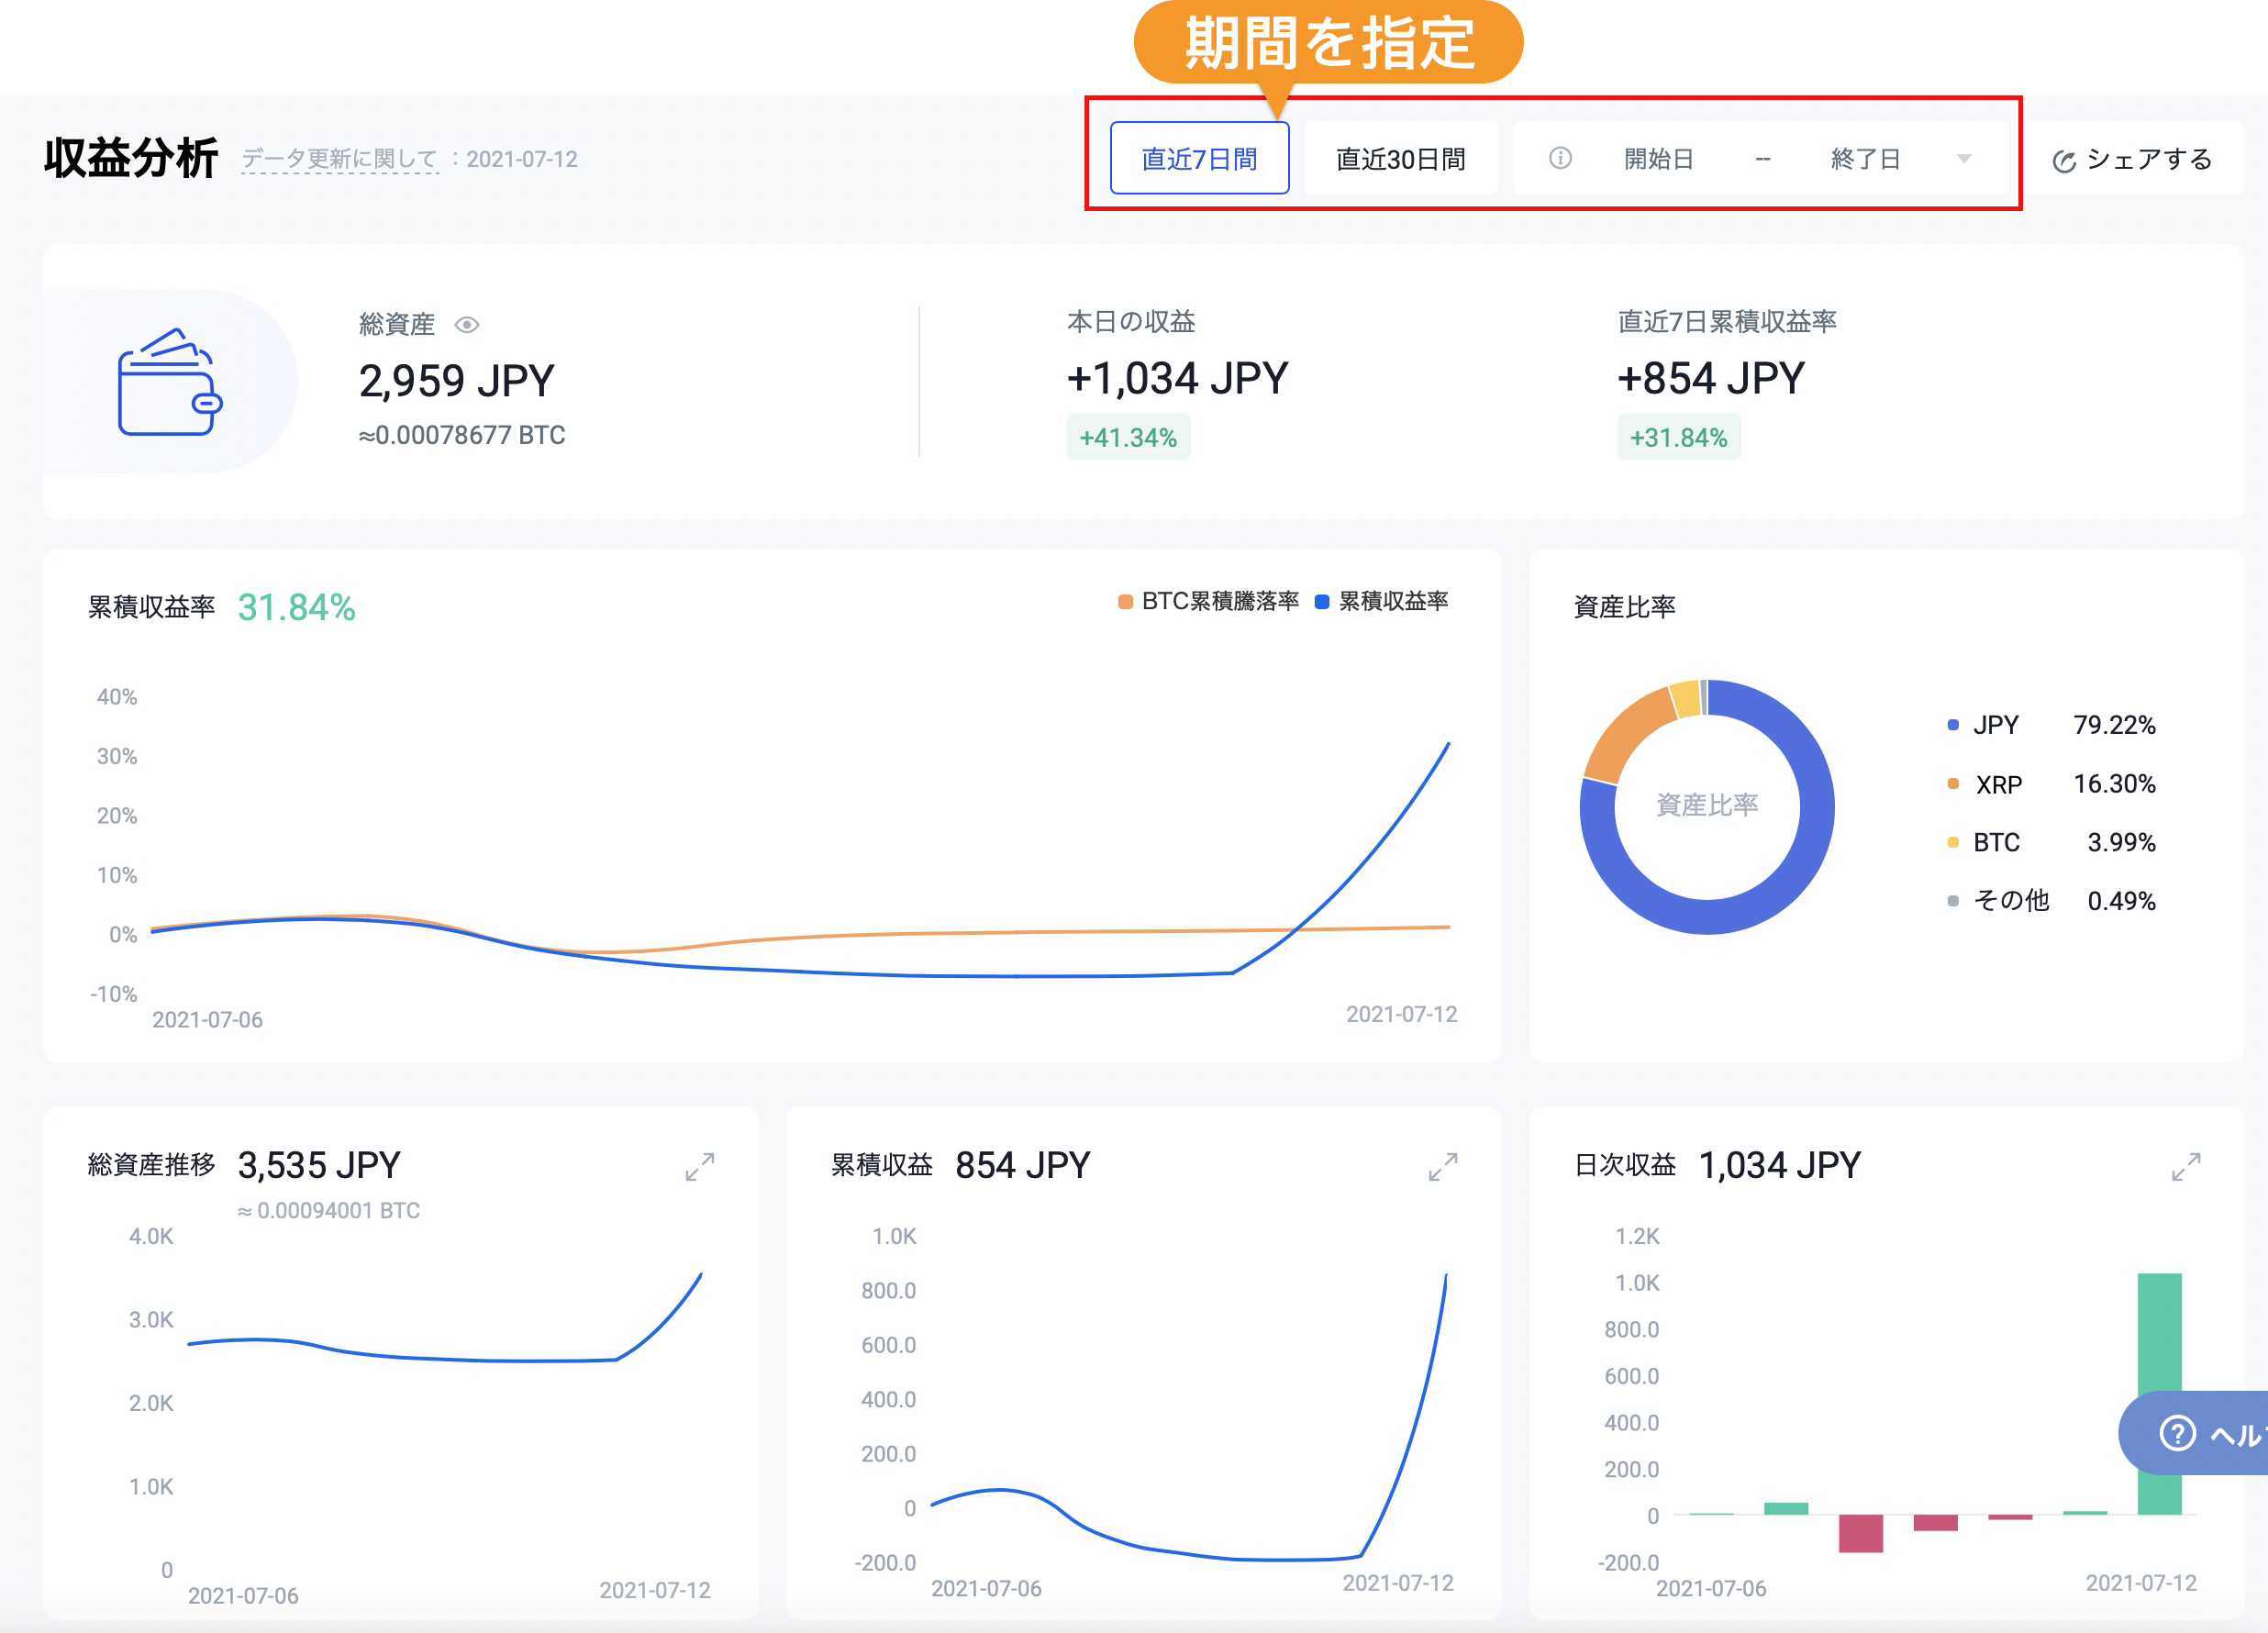Screen dimensions: 2268x1633
Task: Expand the 日次収益 chart
Action: [2186, 1166]
